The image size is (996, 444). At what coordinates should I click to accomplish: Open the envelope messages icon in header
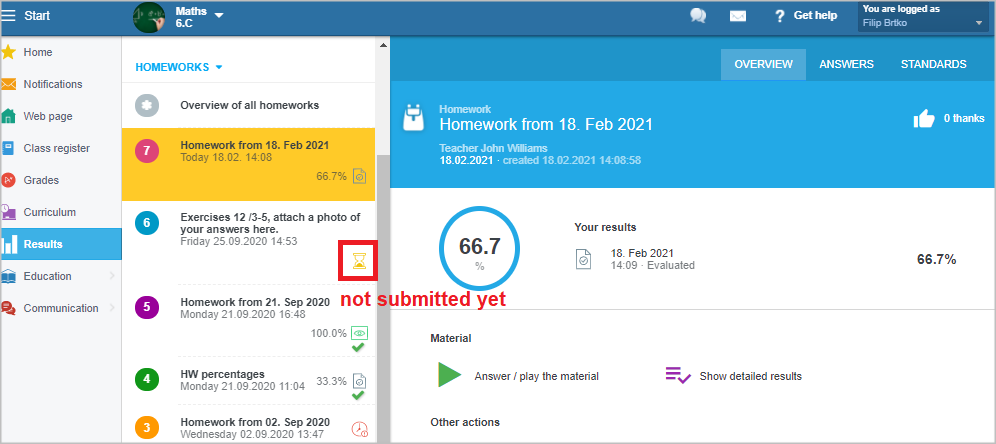(x=737, y=16)
